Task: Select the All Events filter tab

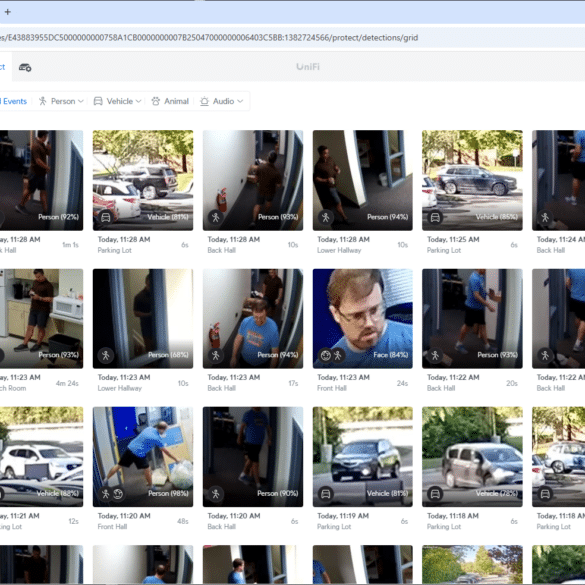Action: (x=13, y=101)
